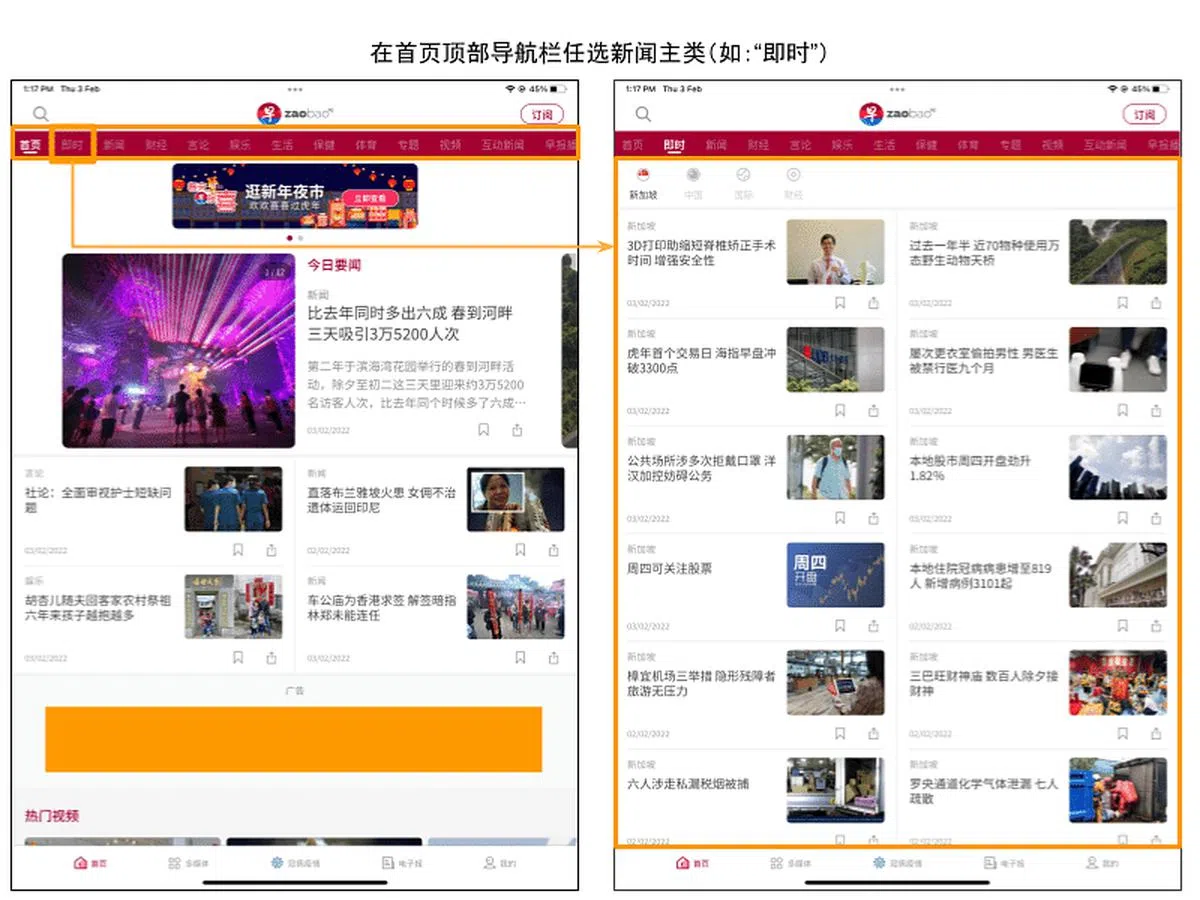Open the '比去年同时多出六成 春到河畔' headline
The width and height of the screenshot is (1200, 900).
[410, 323]
